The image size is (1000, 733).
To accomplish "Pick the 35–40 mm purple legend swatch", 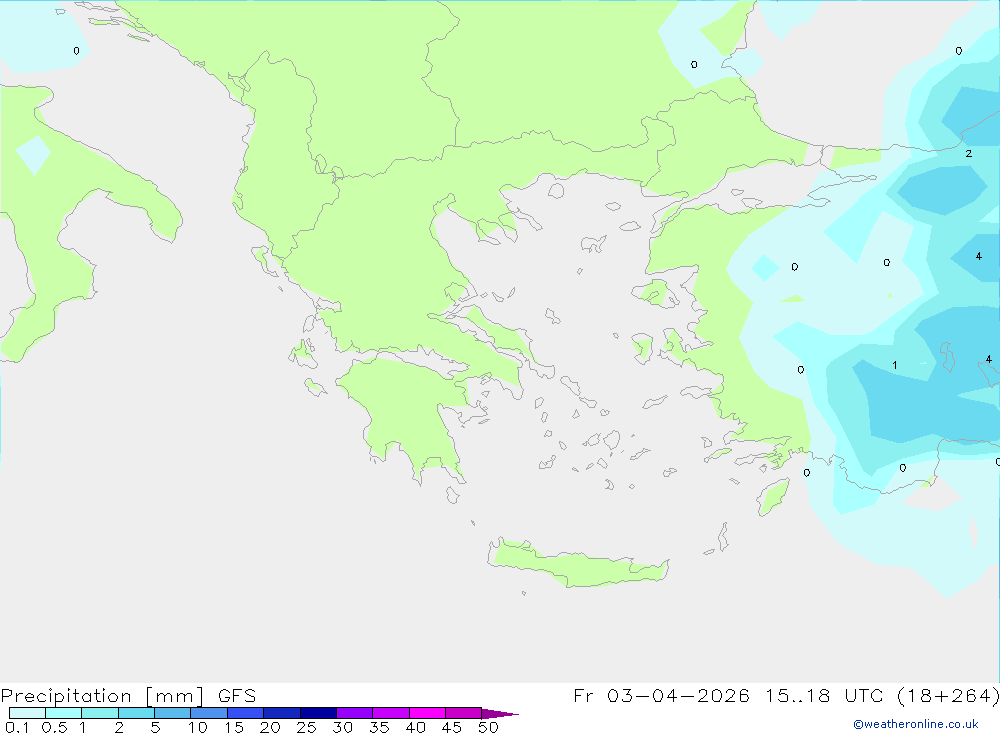I will (391, 713).
